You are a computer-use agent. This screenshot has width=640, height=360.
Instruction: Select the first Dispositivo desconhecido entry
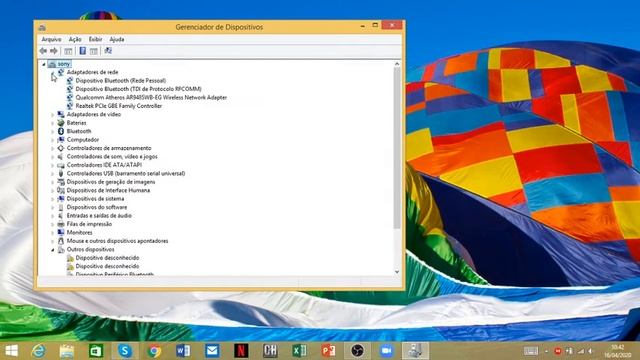click(x=107, y=258)
